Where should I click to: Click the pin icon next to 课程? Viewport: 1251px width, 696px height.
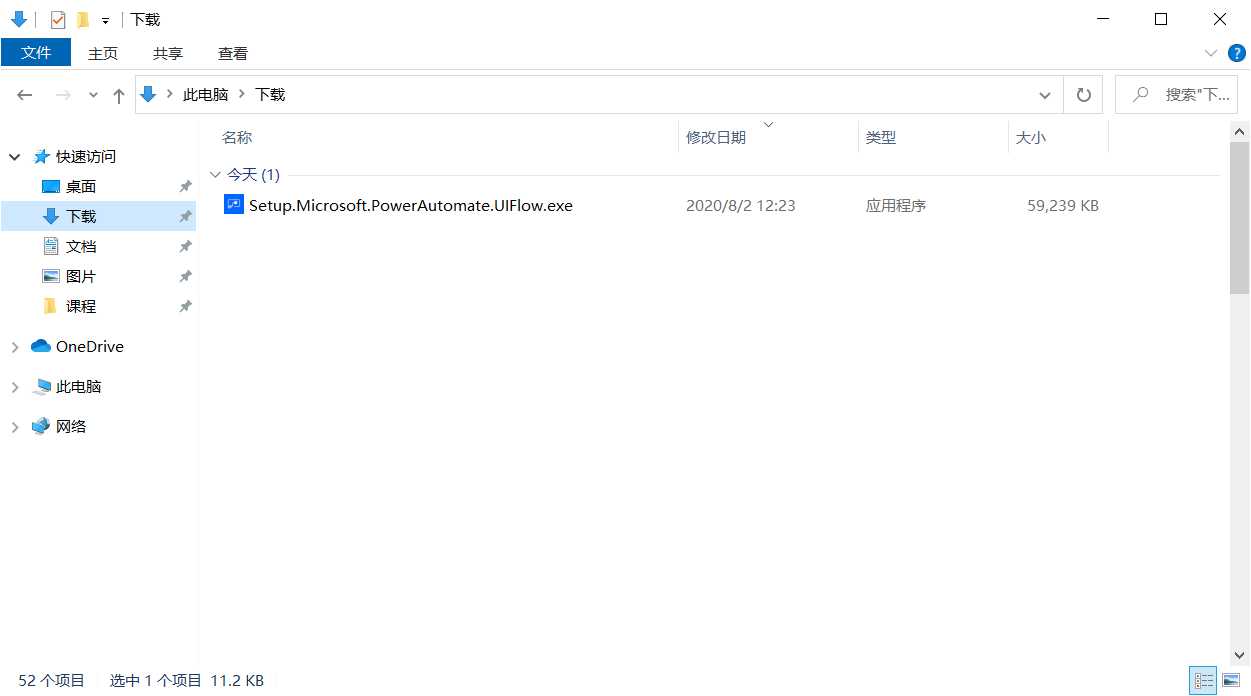coord(185,307)
